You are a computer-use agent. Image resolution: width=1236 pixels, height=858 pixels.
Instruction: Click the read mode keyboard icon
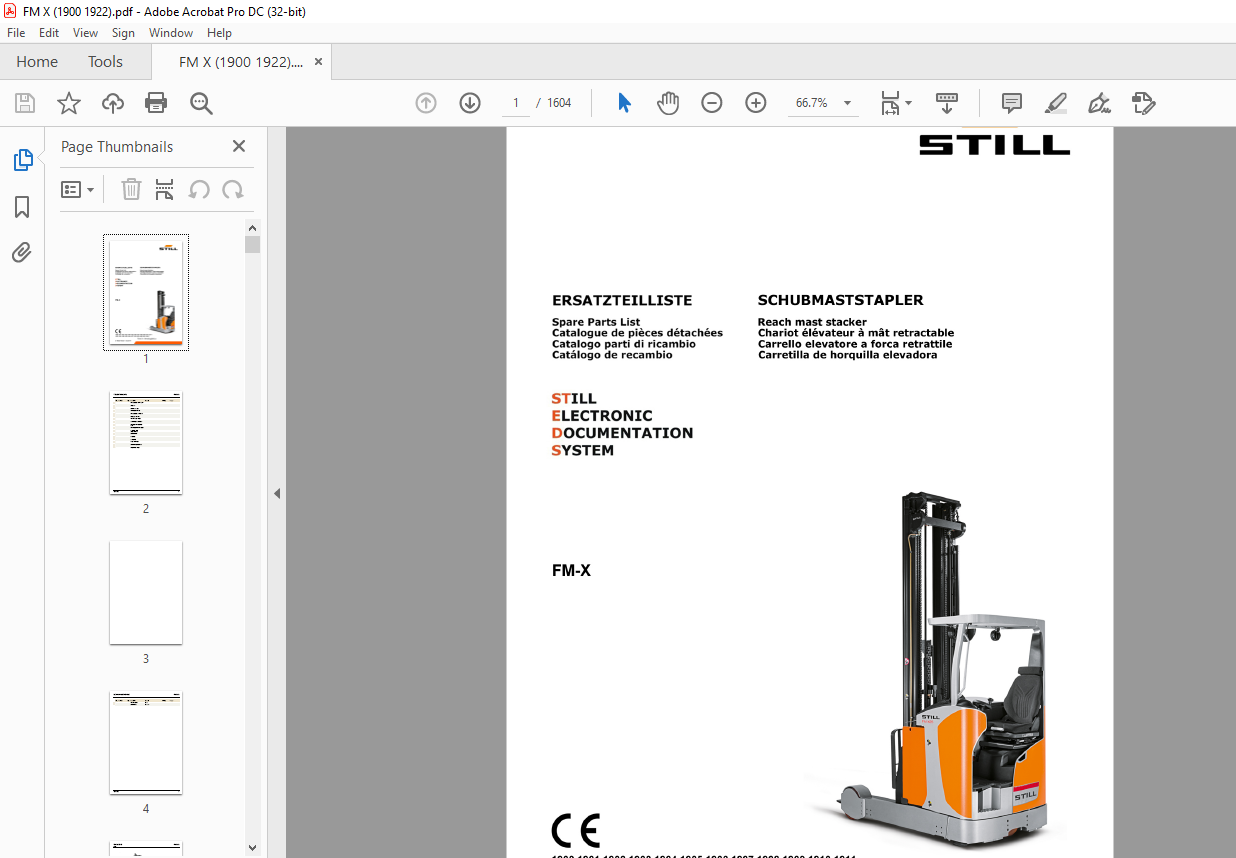[x=946, y=103]
